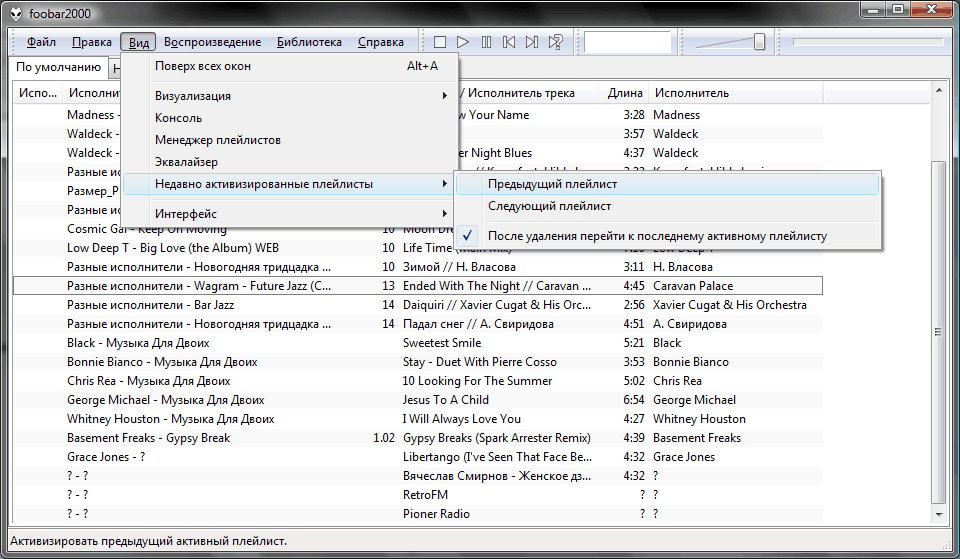Click the Stop playback button
The width and height of the screenshot is (960, 559).
440,42
